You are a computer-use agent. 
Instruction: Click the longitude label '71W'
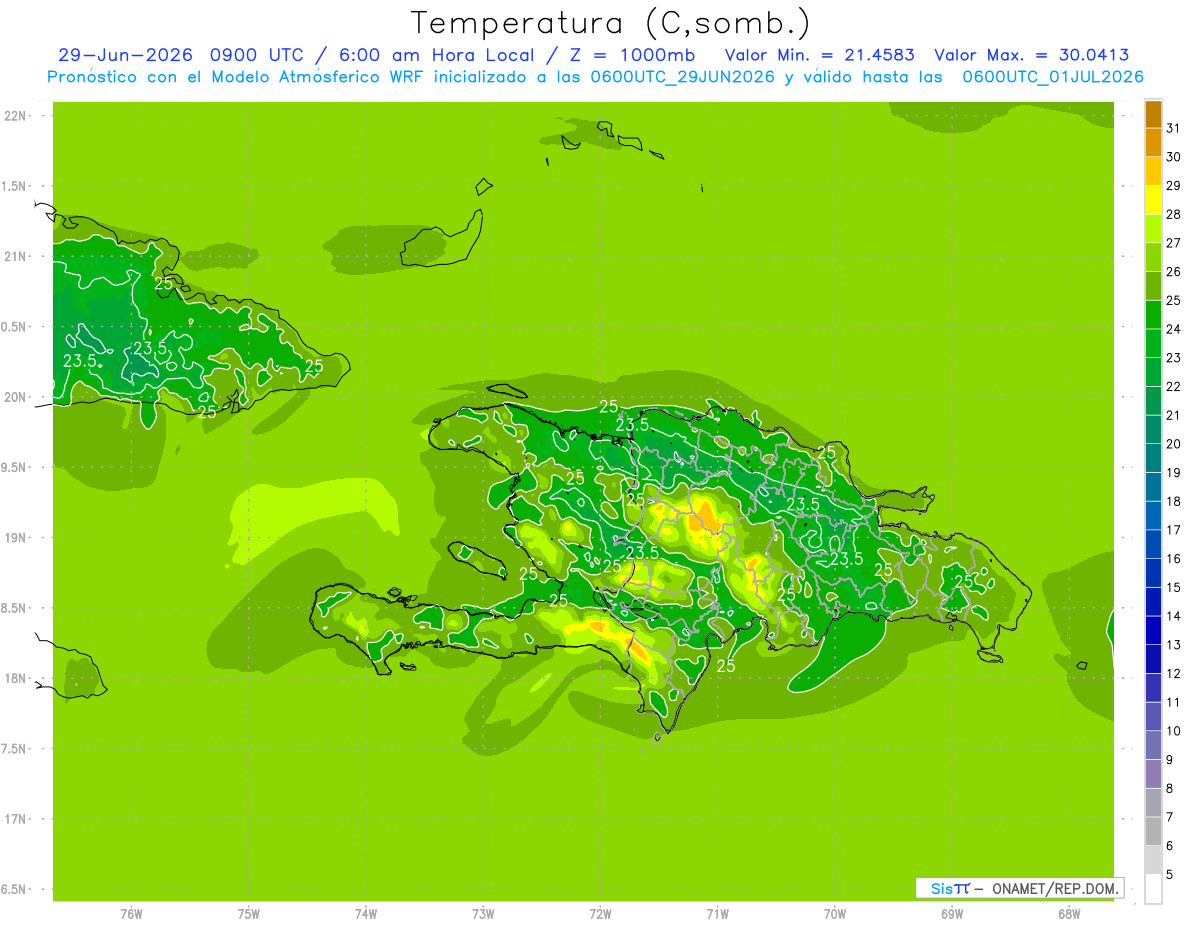click(717, 914)
